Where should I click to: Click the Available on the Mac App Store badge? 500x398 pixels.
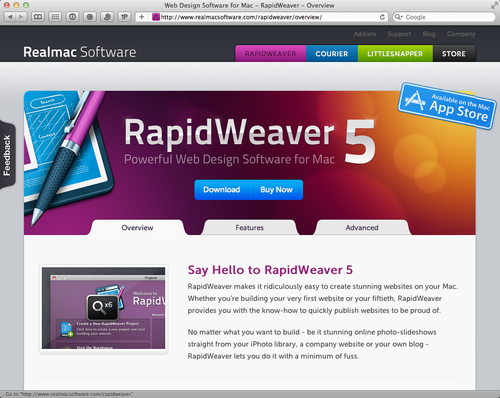pos(447,106)
